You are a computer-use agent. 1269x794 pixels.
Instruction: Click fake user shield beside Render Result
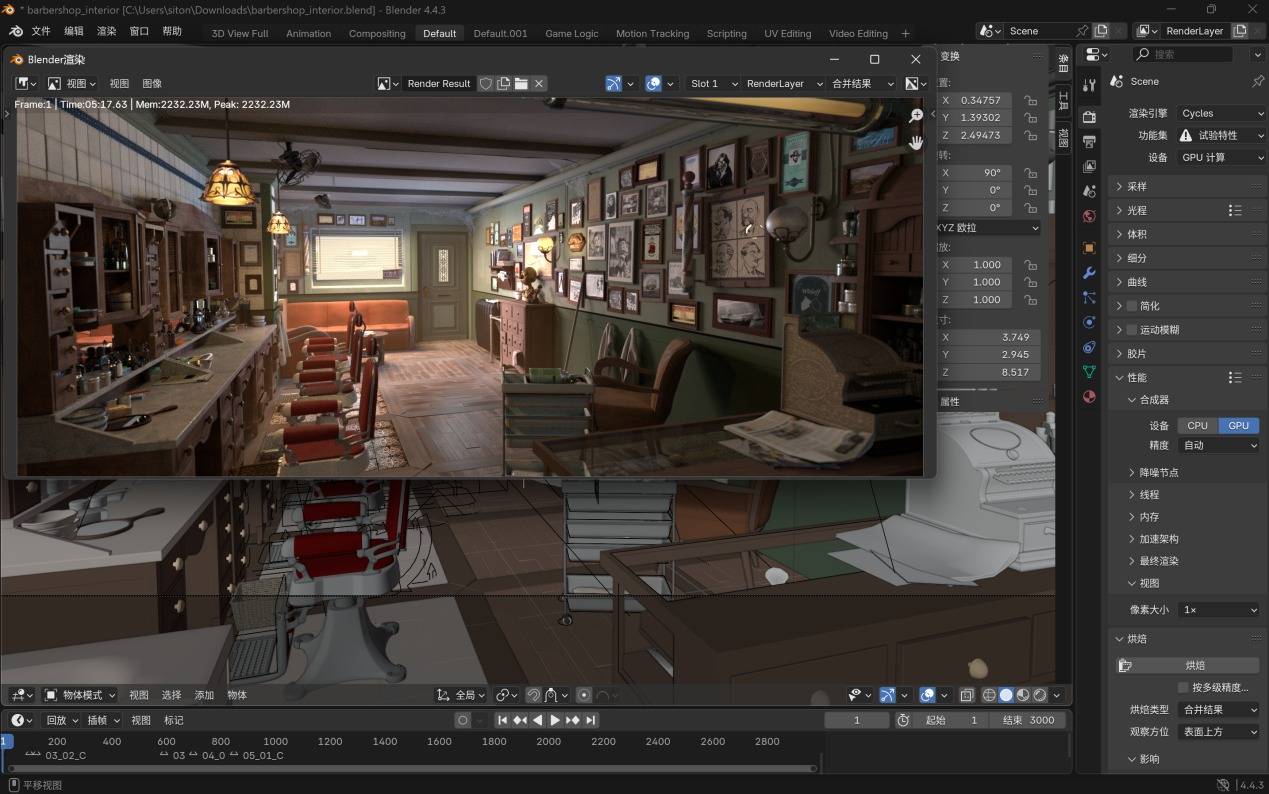point(486,84)
